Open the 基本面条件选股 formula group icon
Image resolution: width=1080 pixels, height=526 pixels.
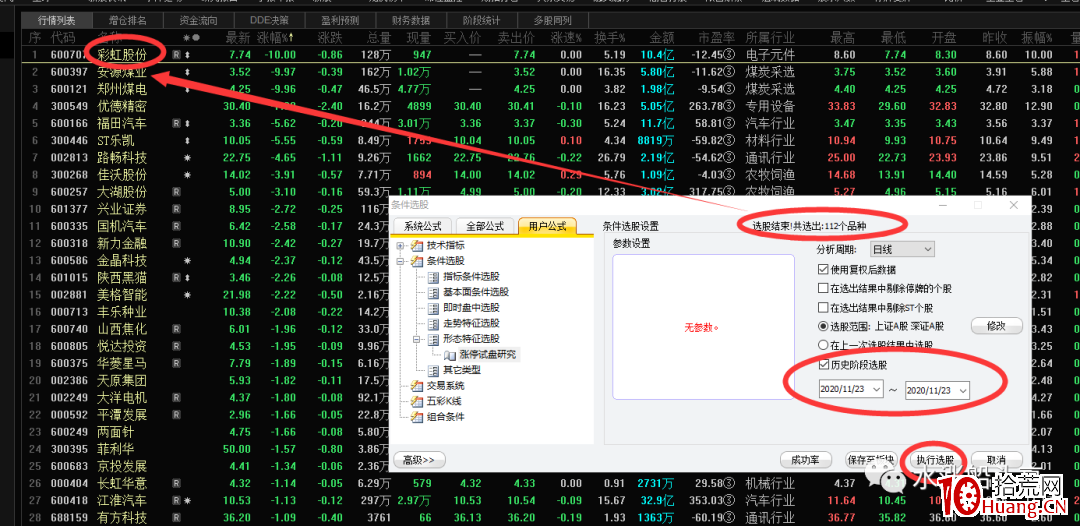pyautogui.click(x=433, y=292)
